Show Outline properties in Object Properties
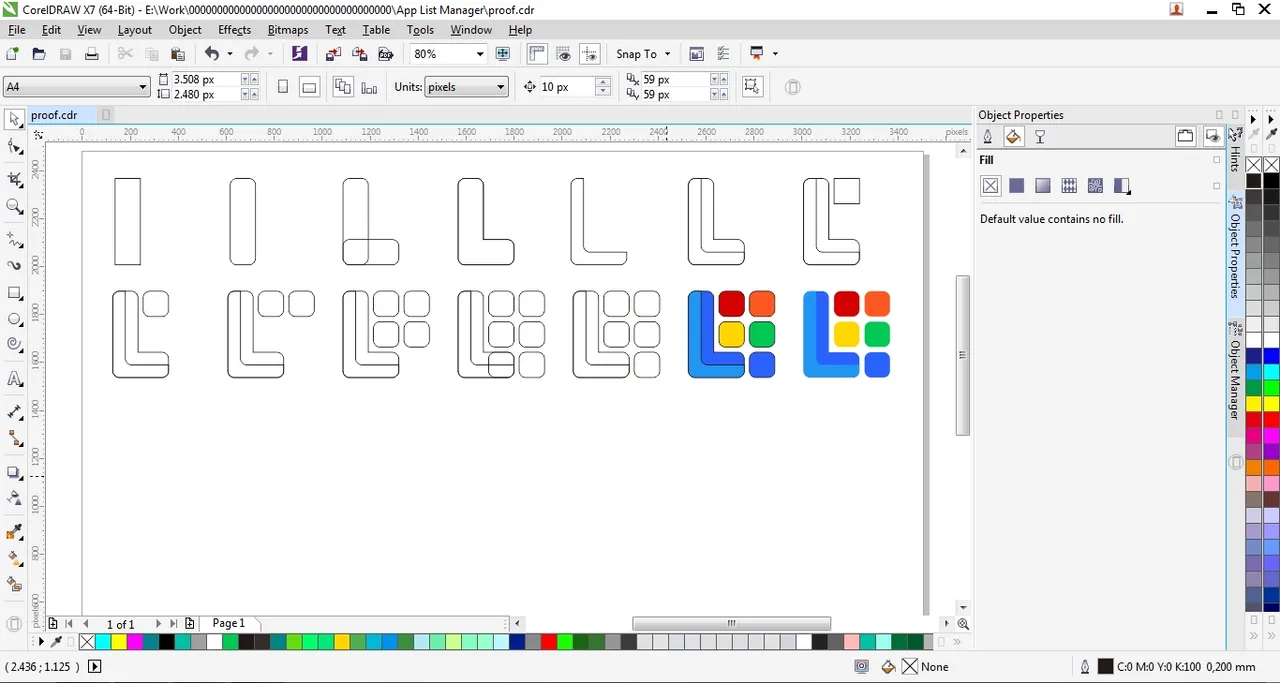Image resolution: width=1280 pixels, height=683 pixels. pos(988,137)
